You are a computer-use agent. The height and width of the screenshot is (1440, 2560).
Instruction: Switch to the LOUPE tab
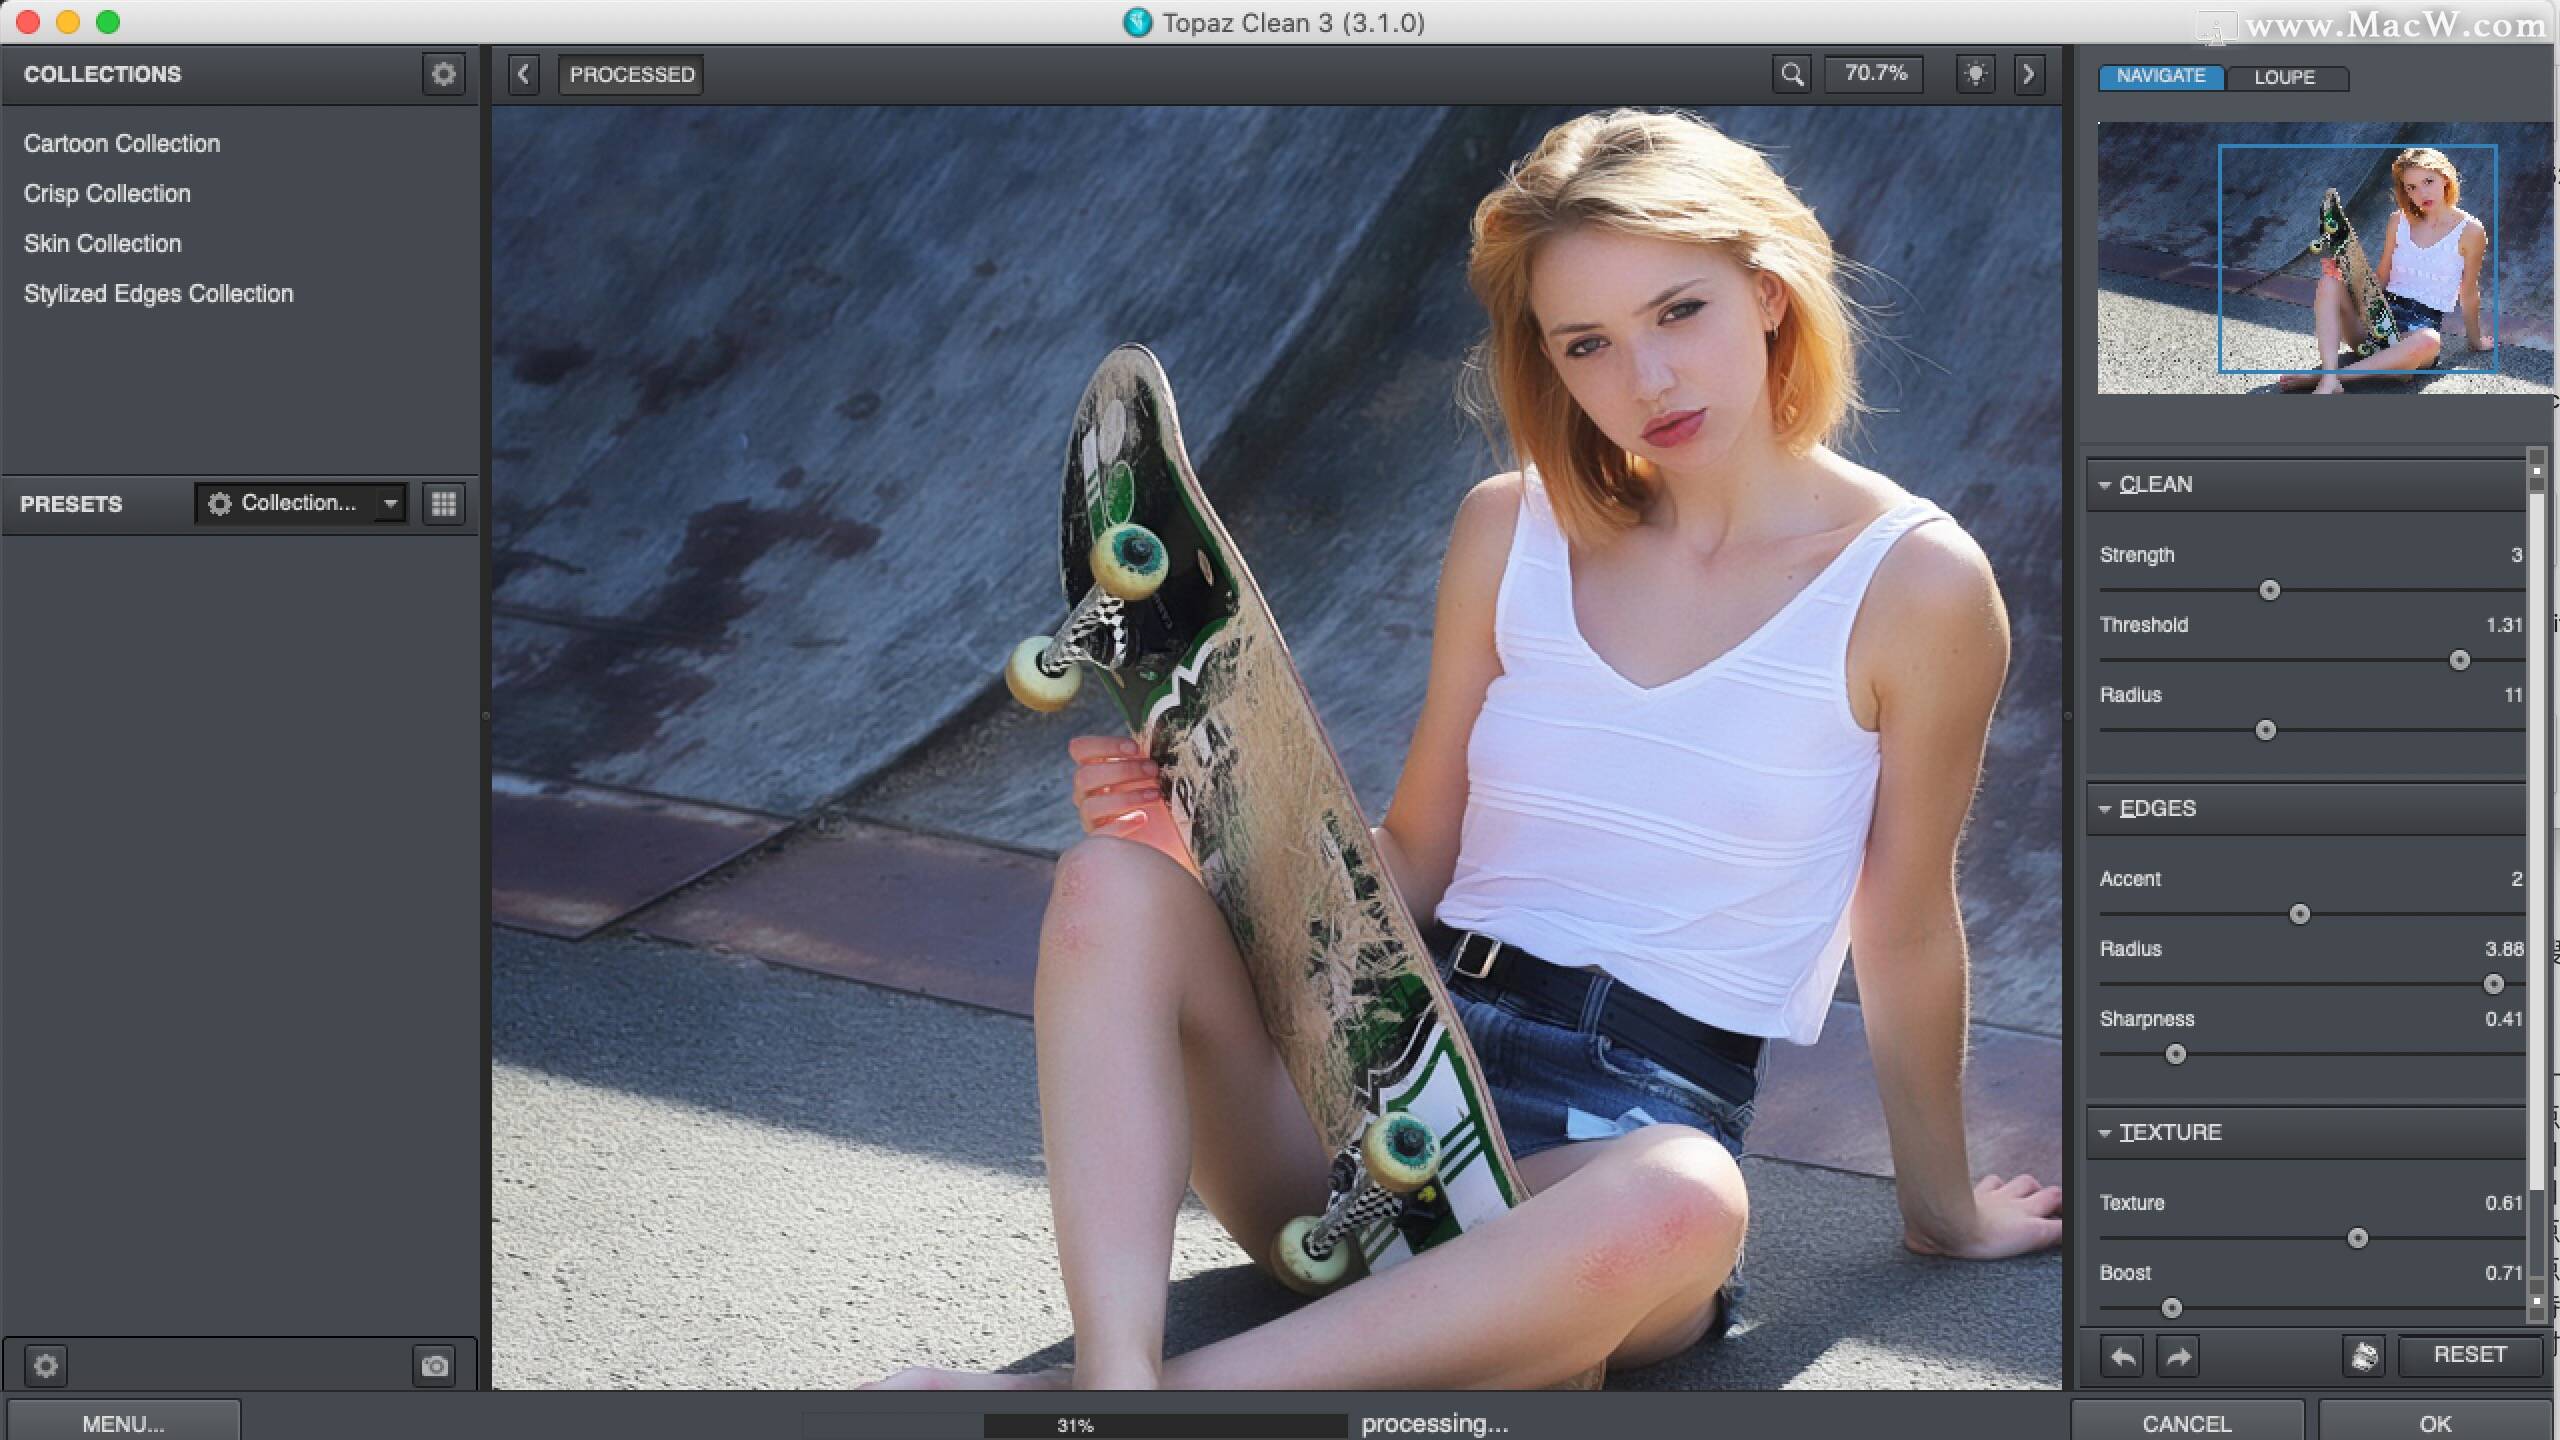(2285, 77)
